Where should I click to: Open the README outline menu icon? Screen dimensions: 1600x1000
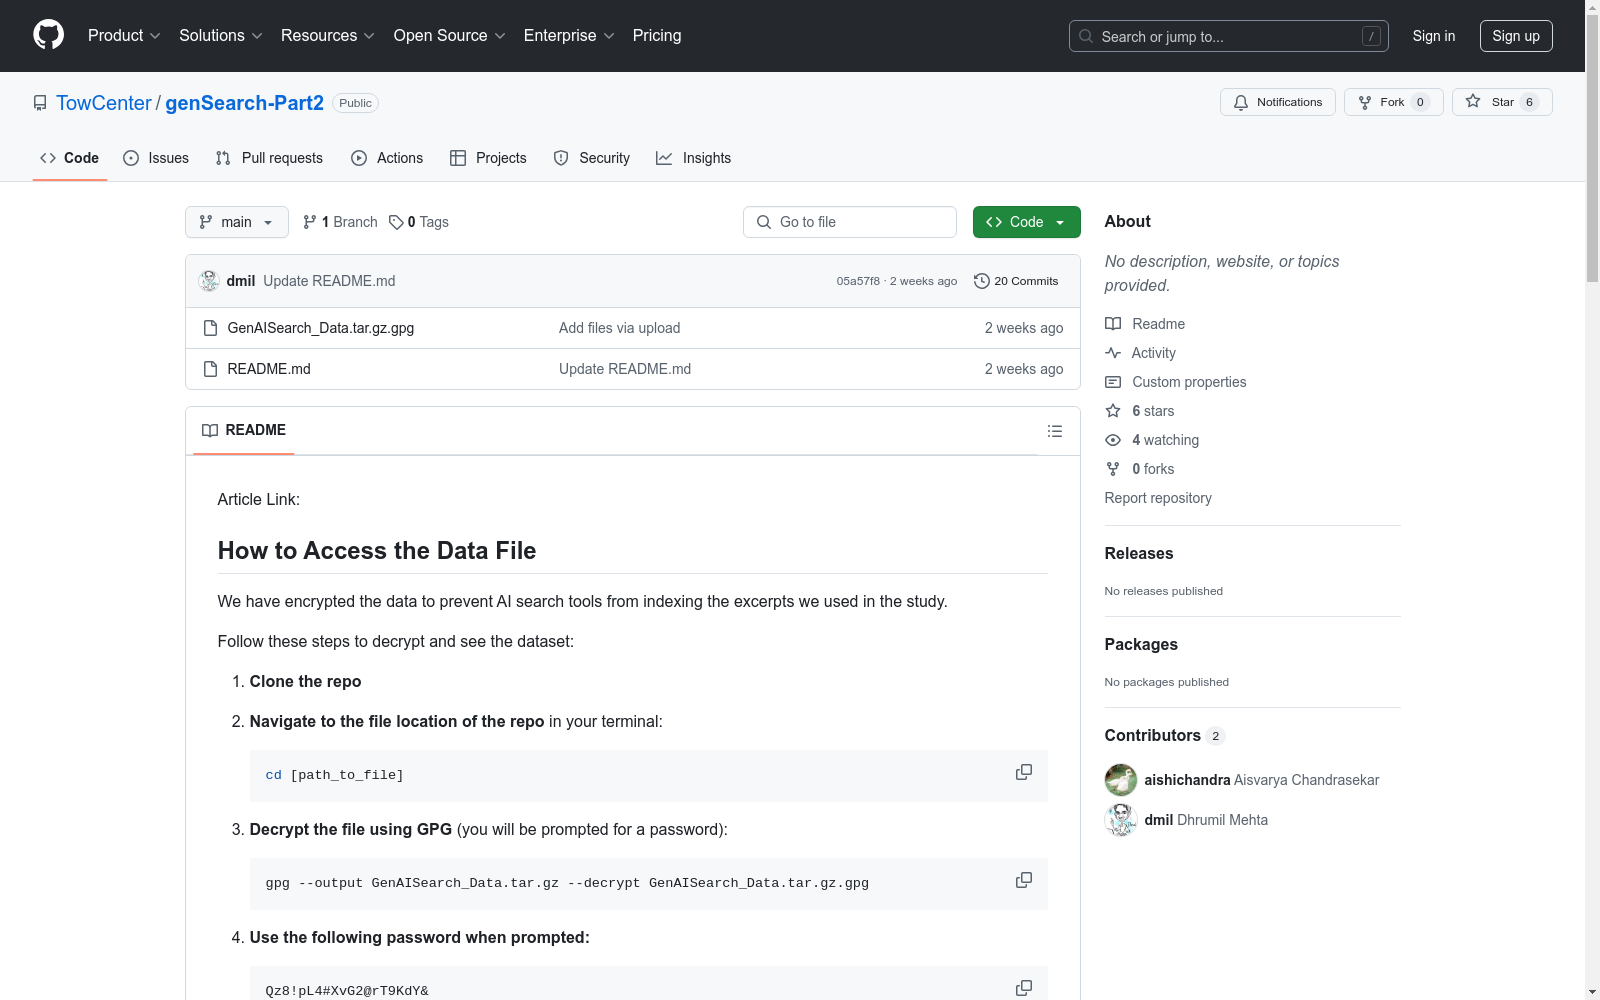point(1055,431)
